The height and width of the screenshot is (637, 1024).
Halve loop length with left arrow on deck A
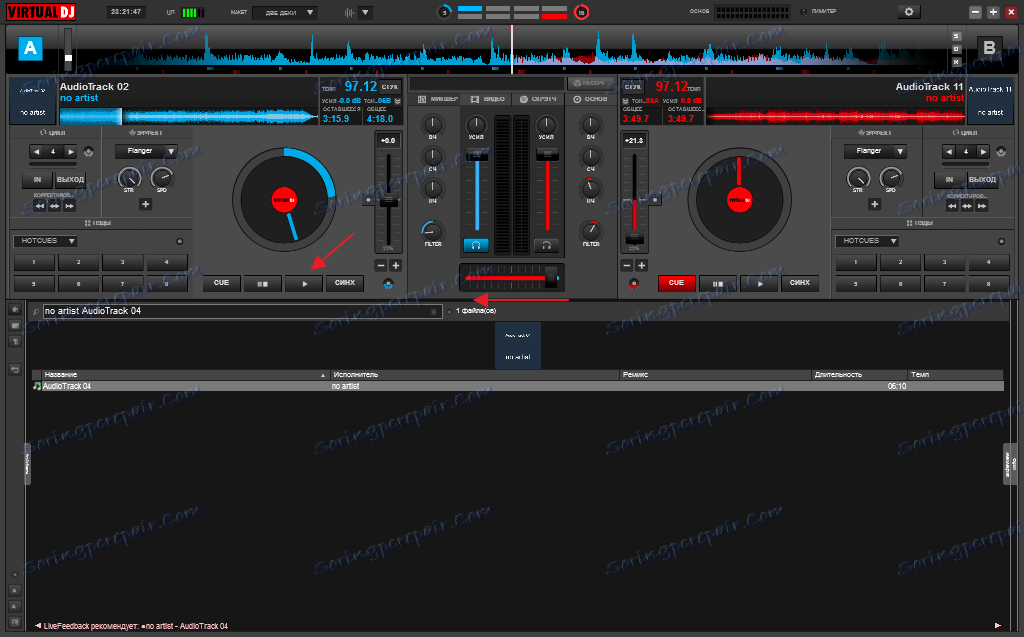pos(37,152)
